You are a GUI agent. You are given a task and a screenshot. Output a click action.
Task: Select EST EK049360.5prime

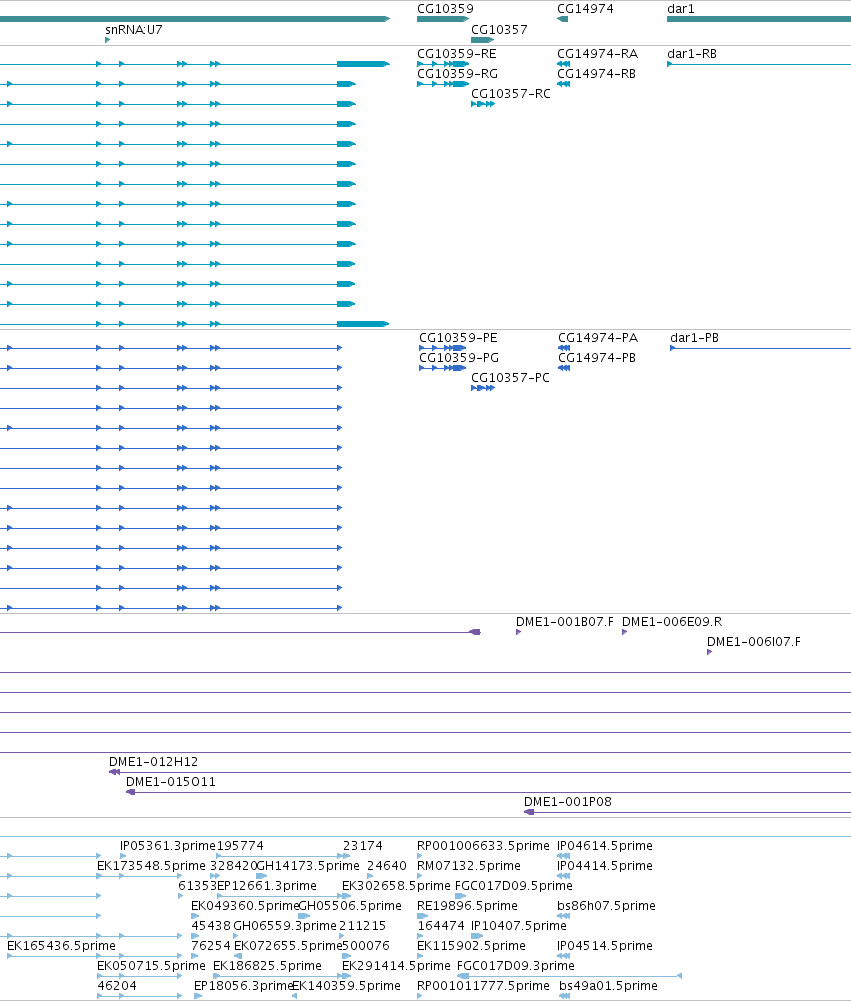[245, 906]
